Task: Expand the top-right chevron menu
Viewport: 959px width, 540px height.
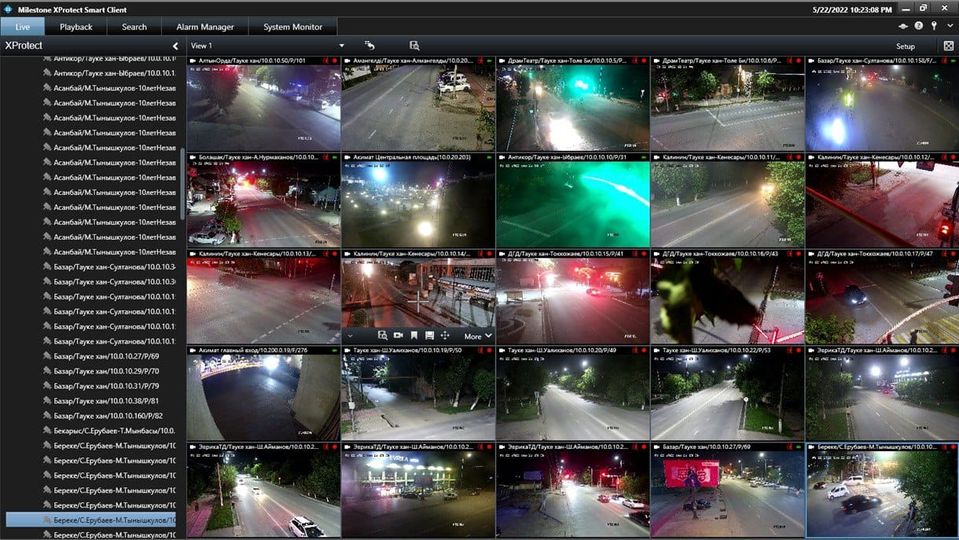Action: pos(948,26)
